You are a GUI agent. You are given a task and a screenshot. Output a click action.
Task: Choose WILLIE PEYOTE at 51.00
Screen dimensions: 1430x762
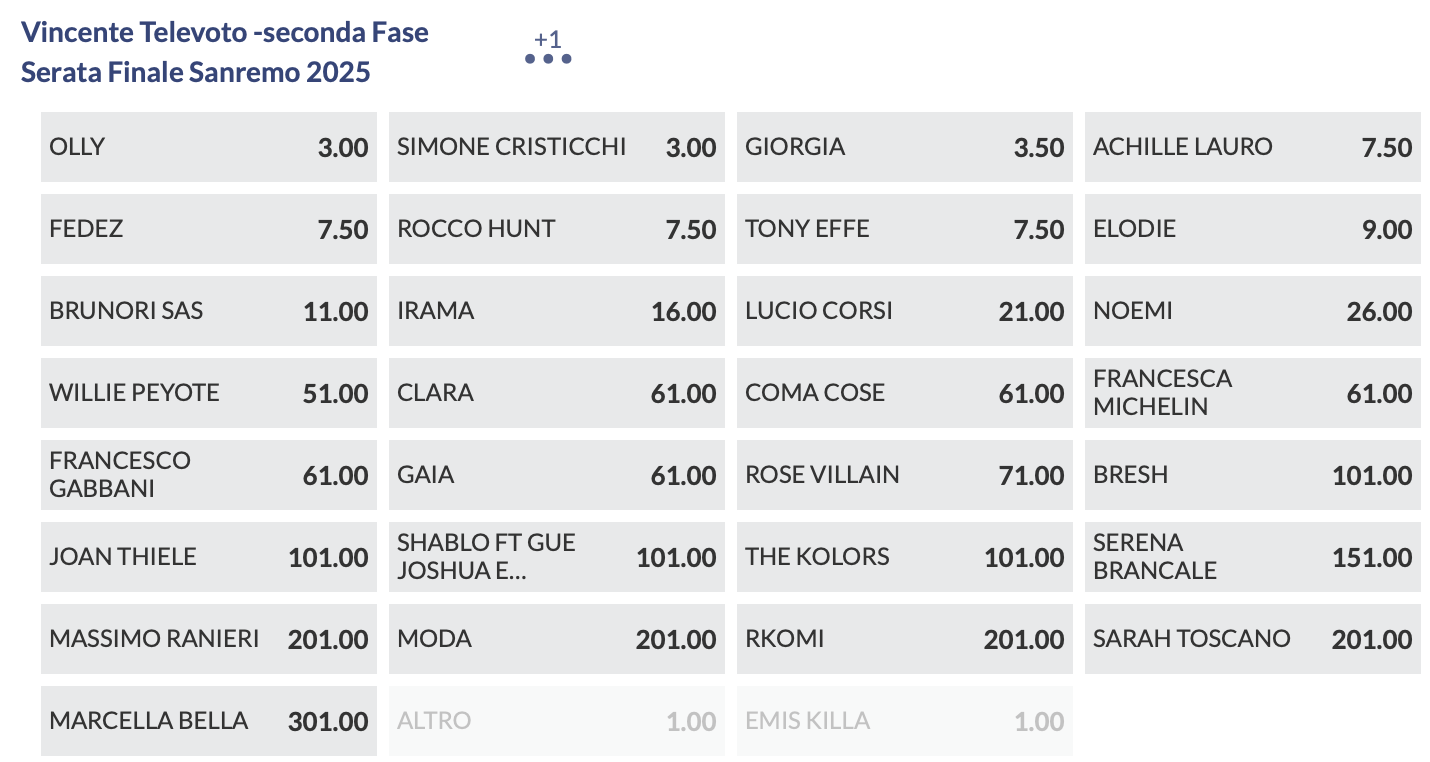pyautogui.click(x=208, y=393)
